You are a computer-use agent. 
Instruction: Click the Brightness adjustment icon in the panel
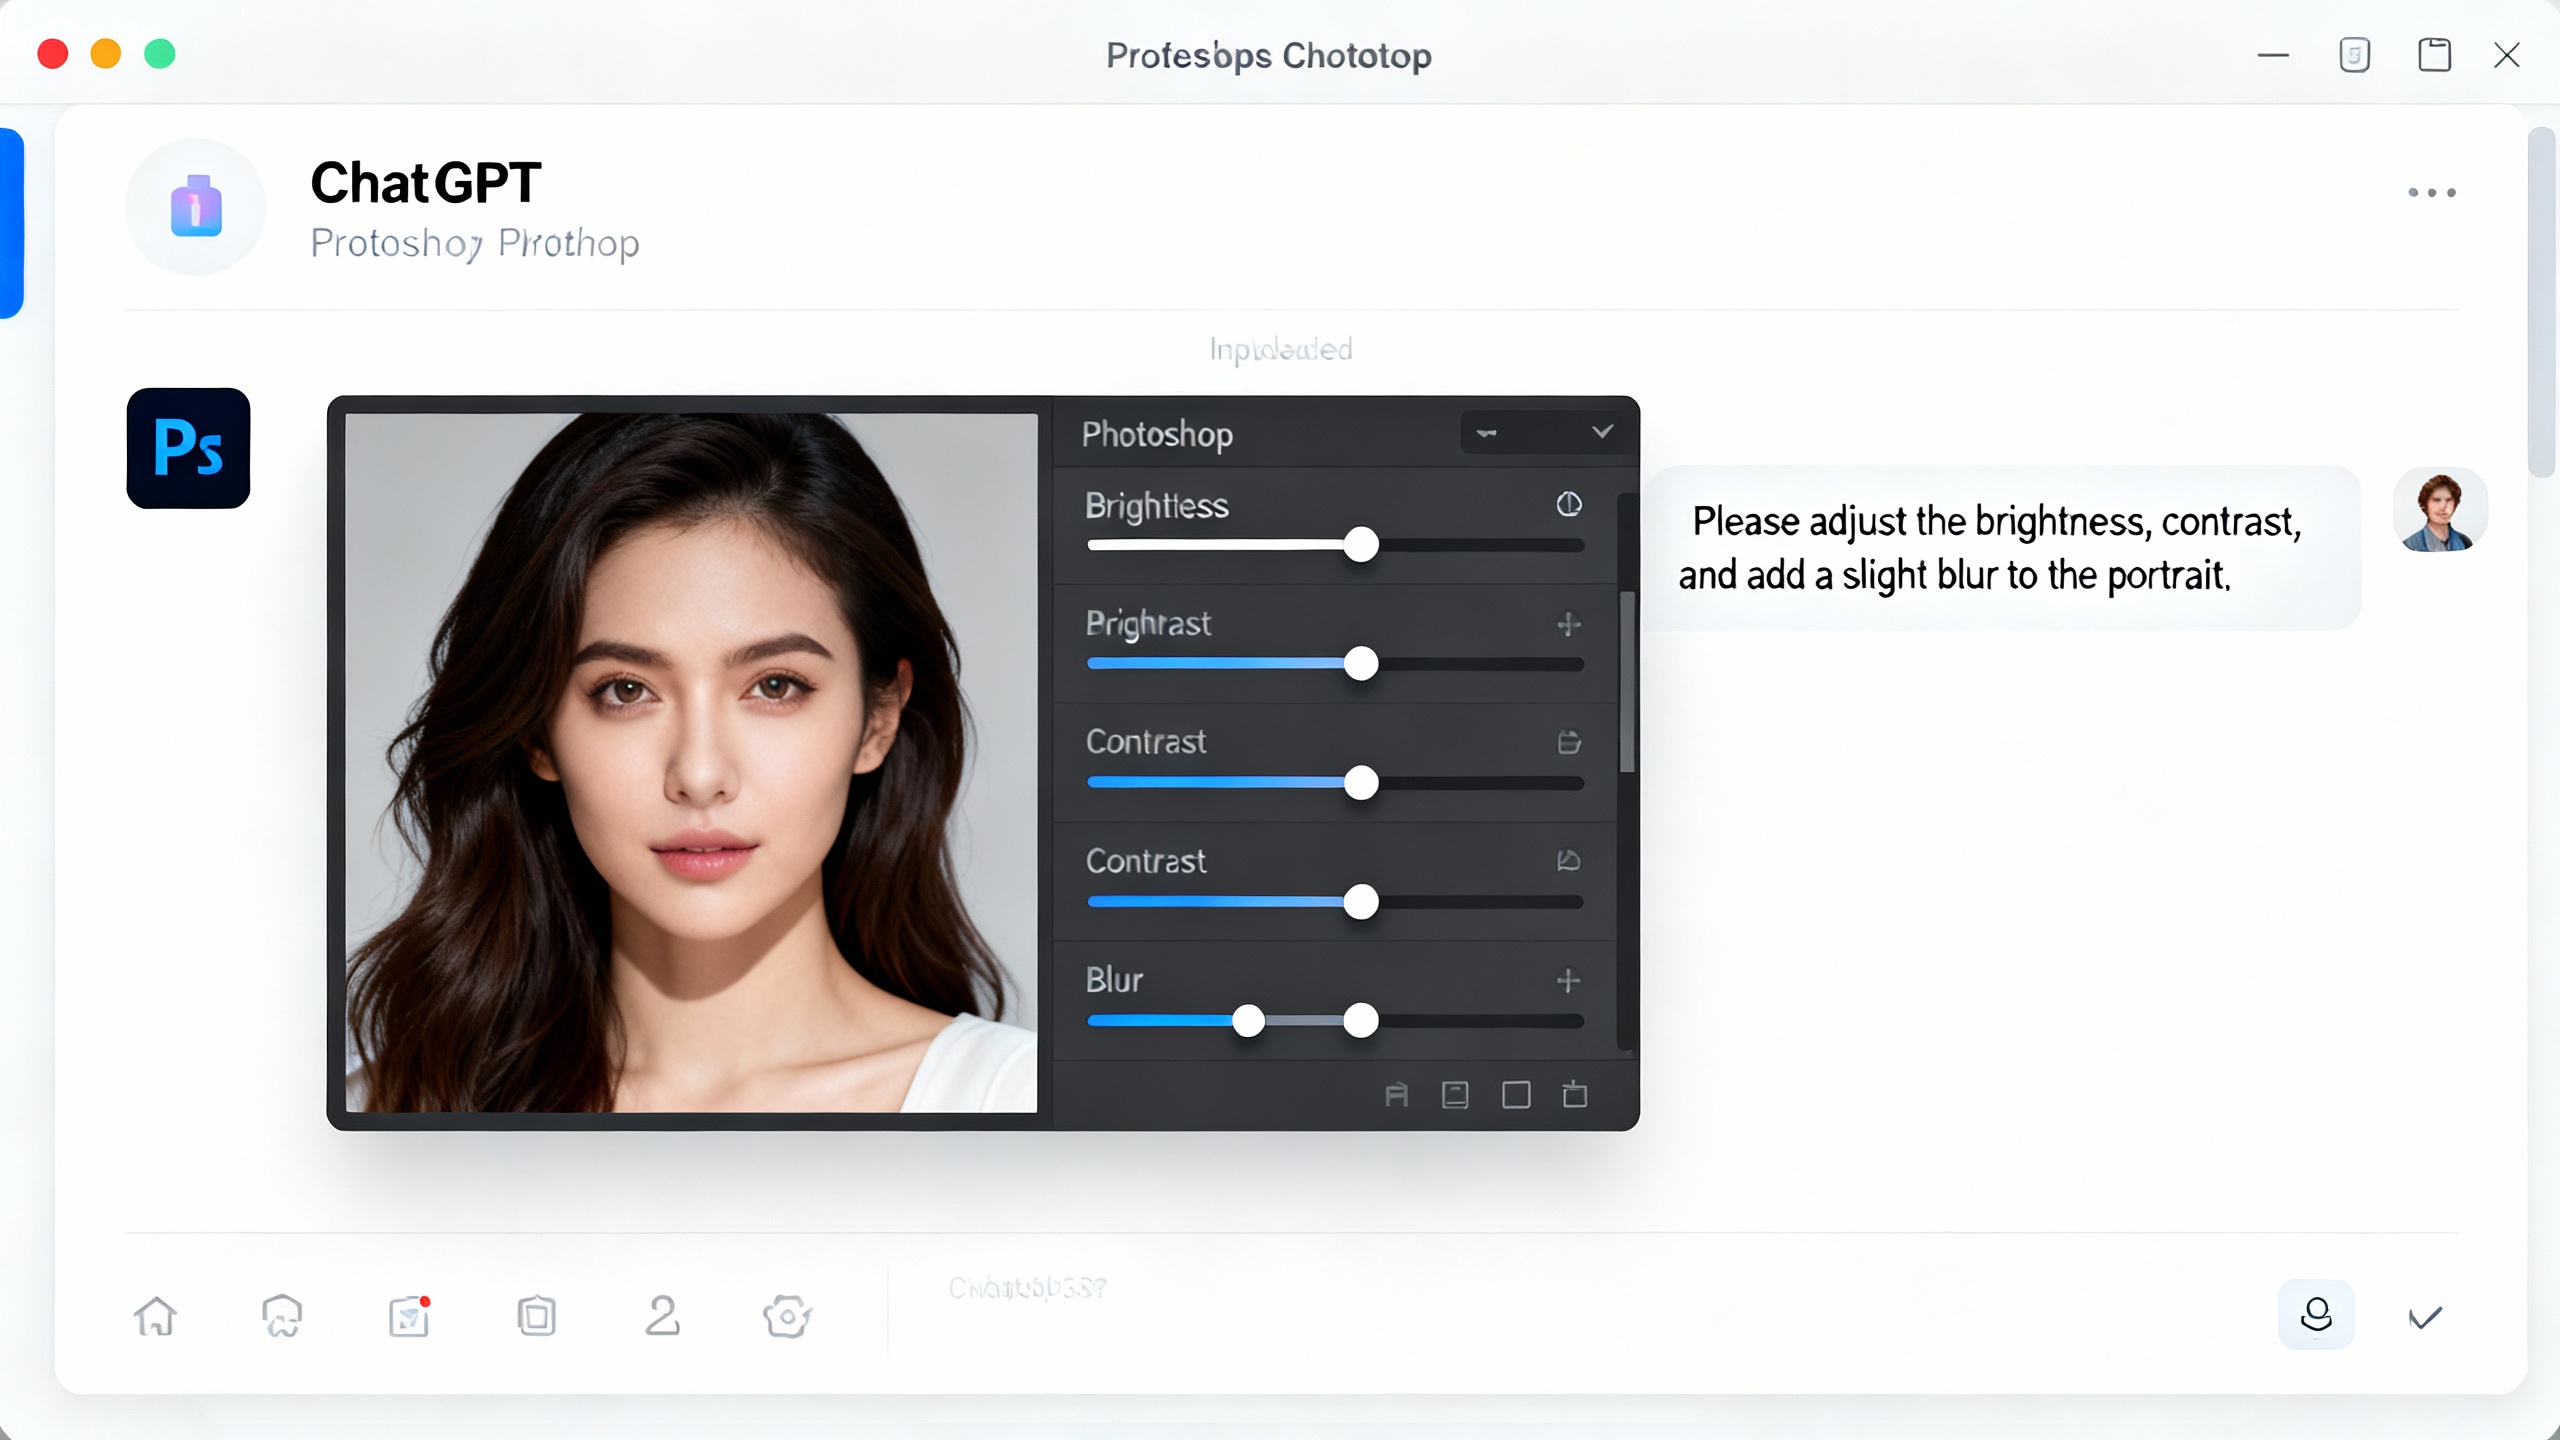pos(1567,505)
